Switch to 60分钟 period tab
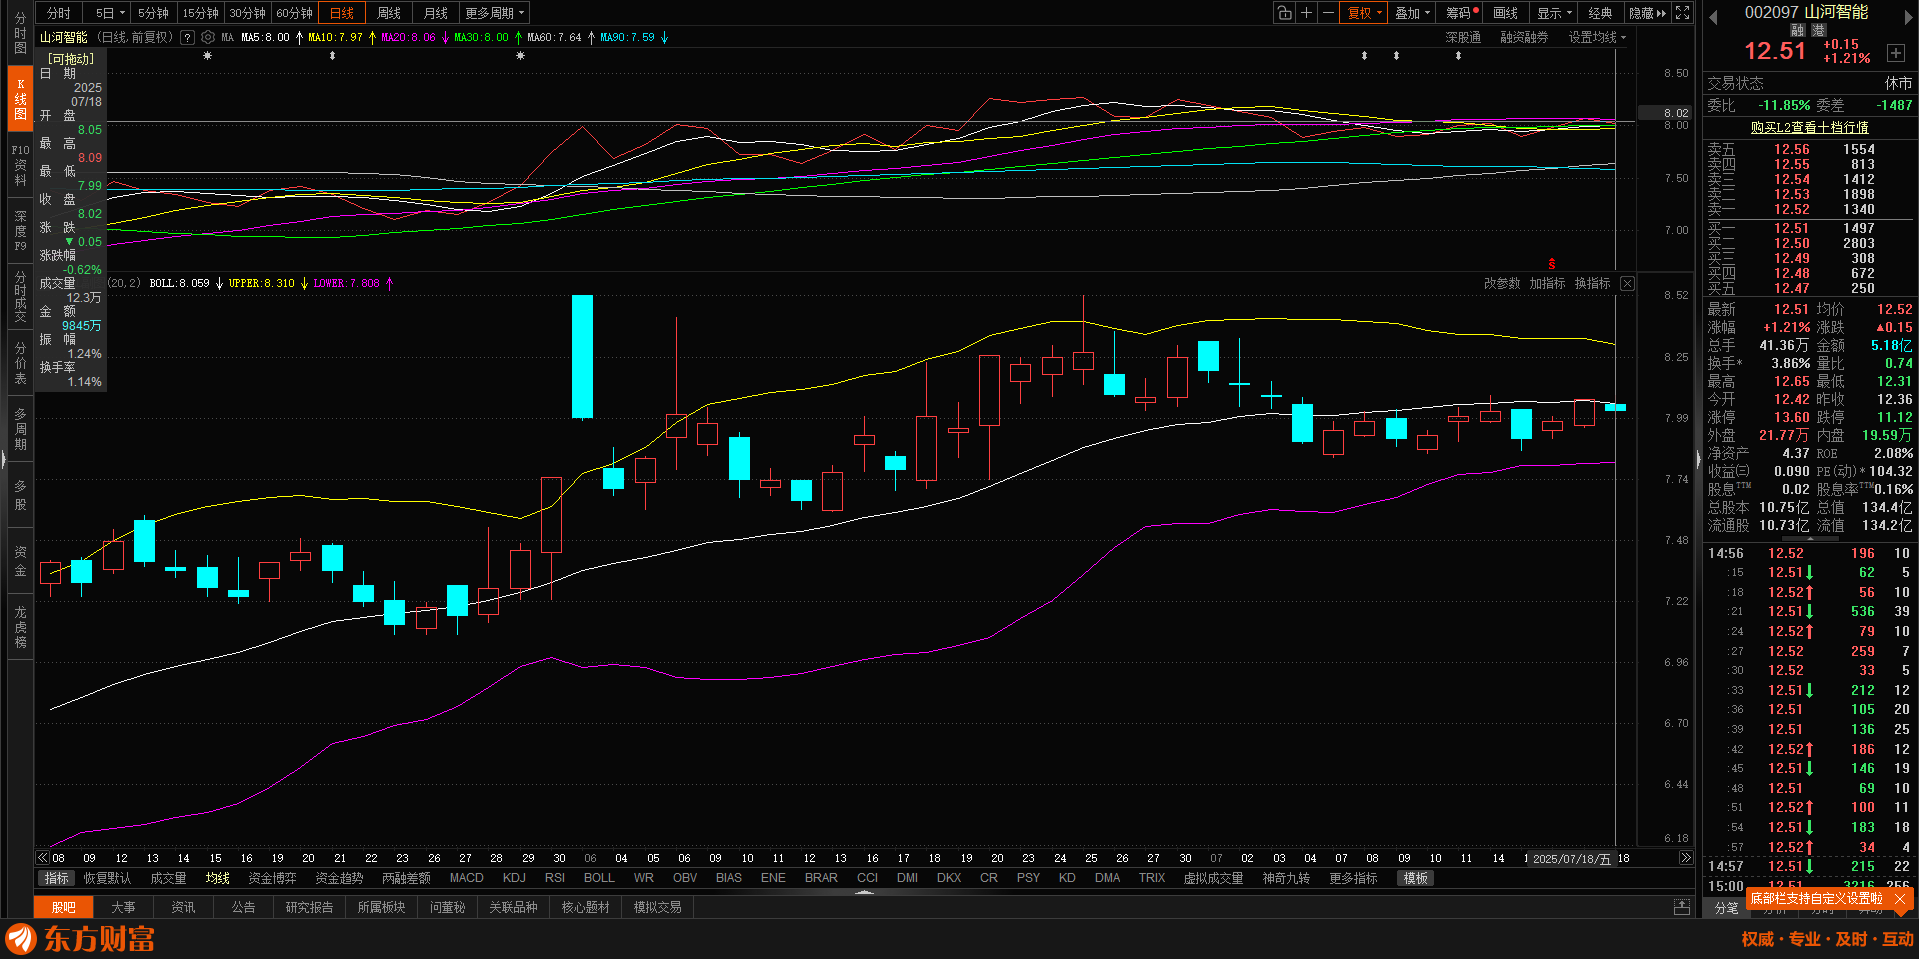 click(294, 13)
